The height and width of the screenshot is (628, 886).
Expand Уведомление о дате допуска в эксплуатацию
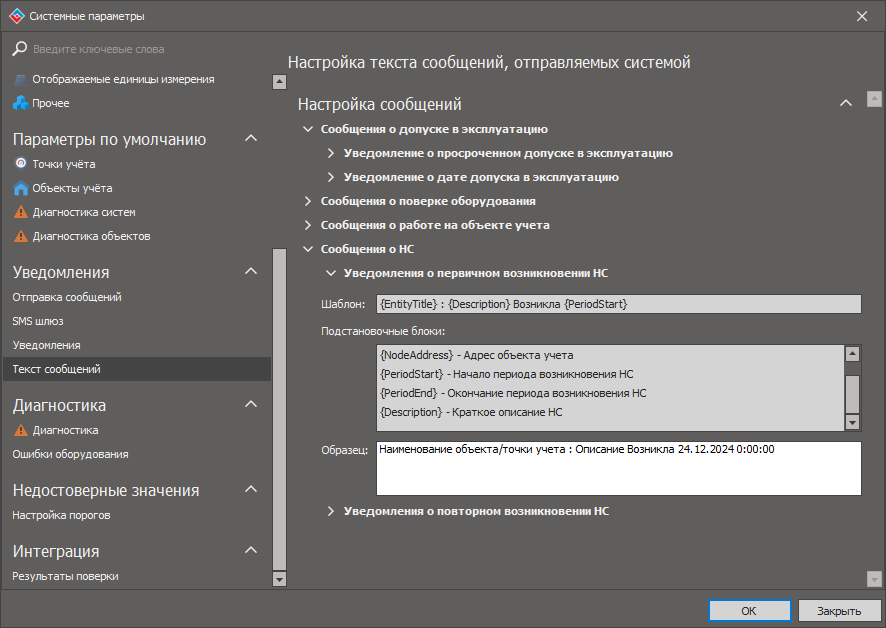[x=331, y=177]
